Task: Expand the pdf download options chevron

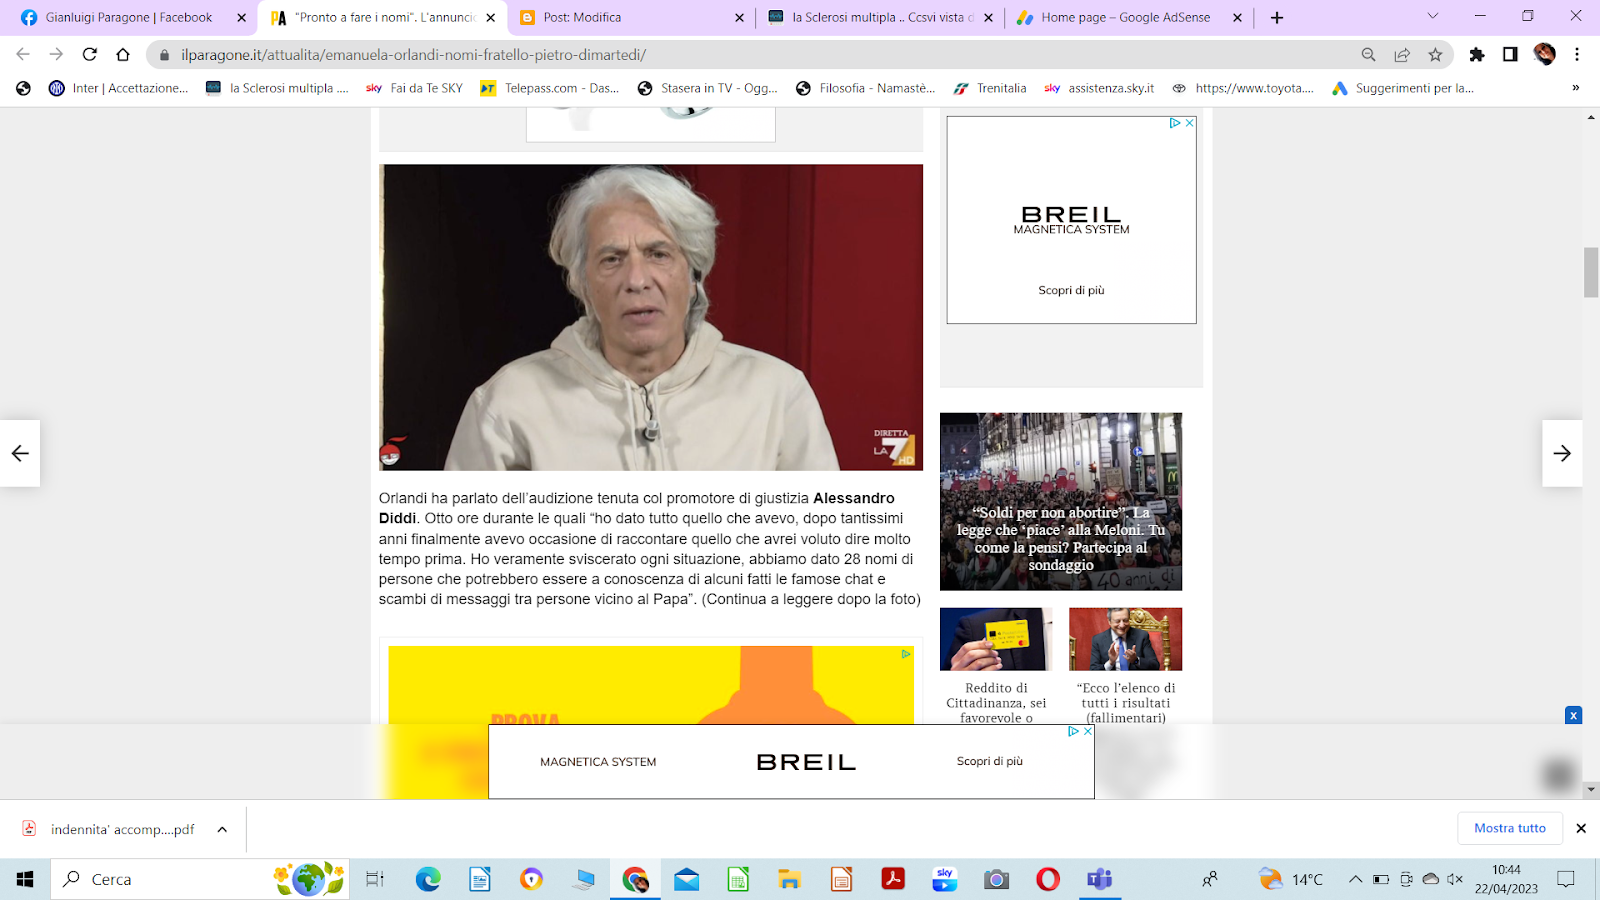Action: pos(222,829)
